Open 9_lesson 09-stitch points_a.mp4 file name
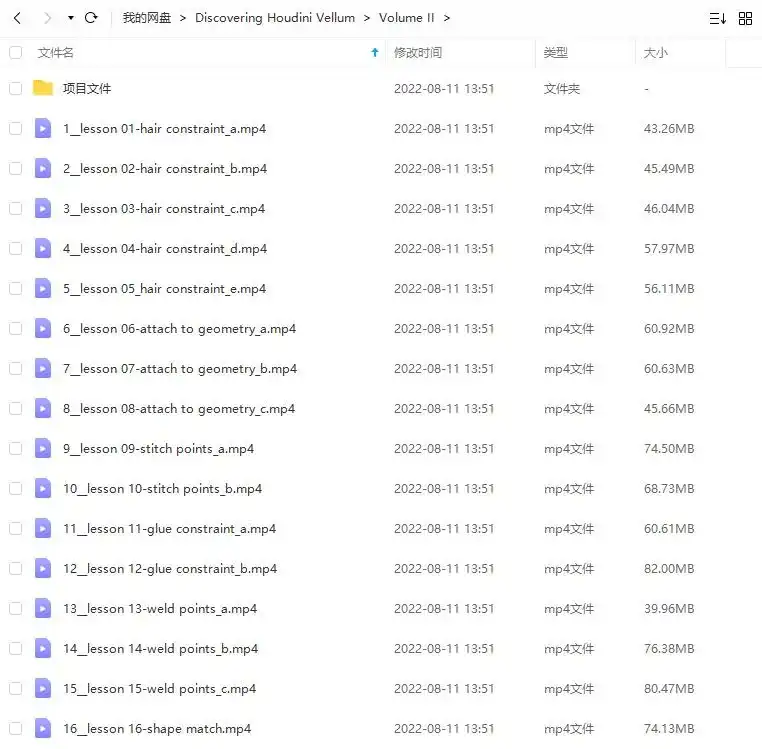The width and height of the screenshot is (762, 749). pyautogui.click(x=158, y=449)
